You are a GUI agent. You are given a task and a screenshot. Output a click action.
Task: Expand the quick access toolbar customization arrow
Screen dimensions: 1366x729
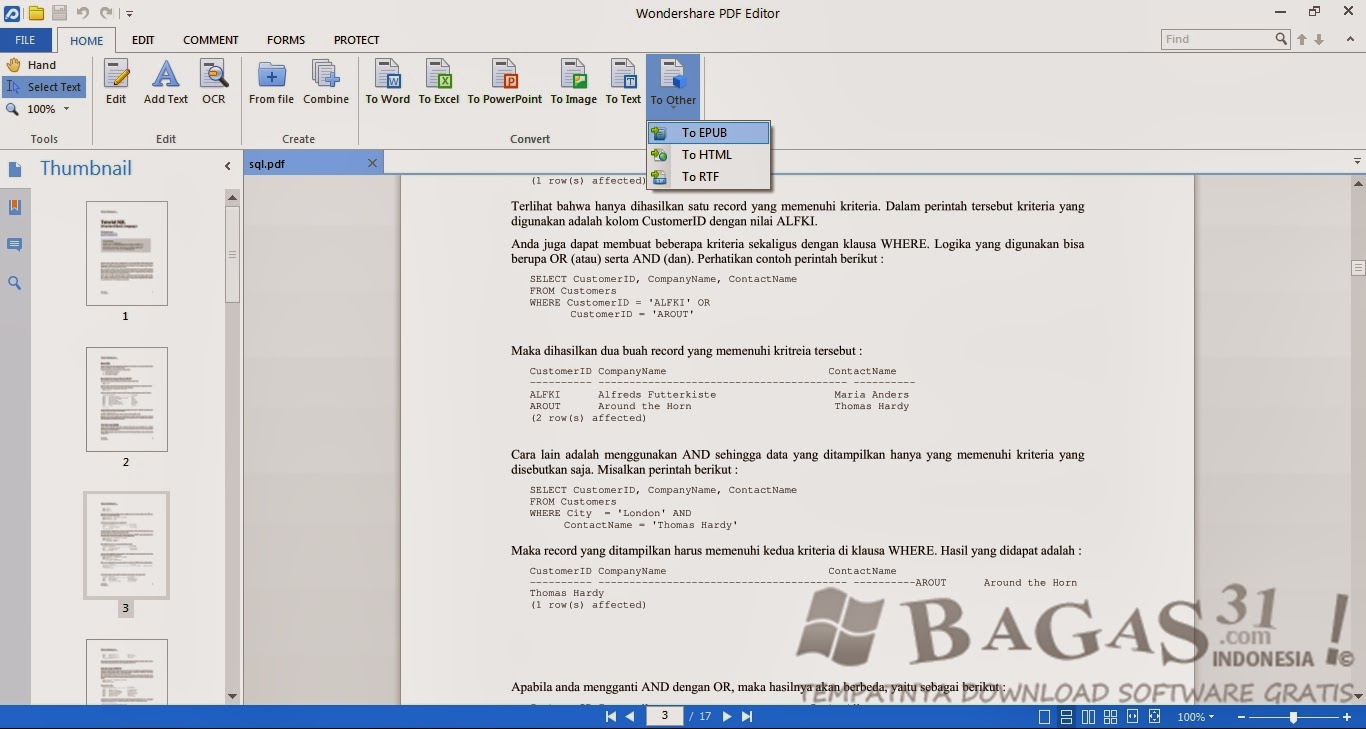pos(129,14)
